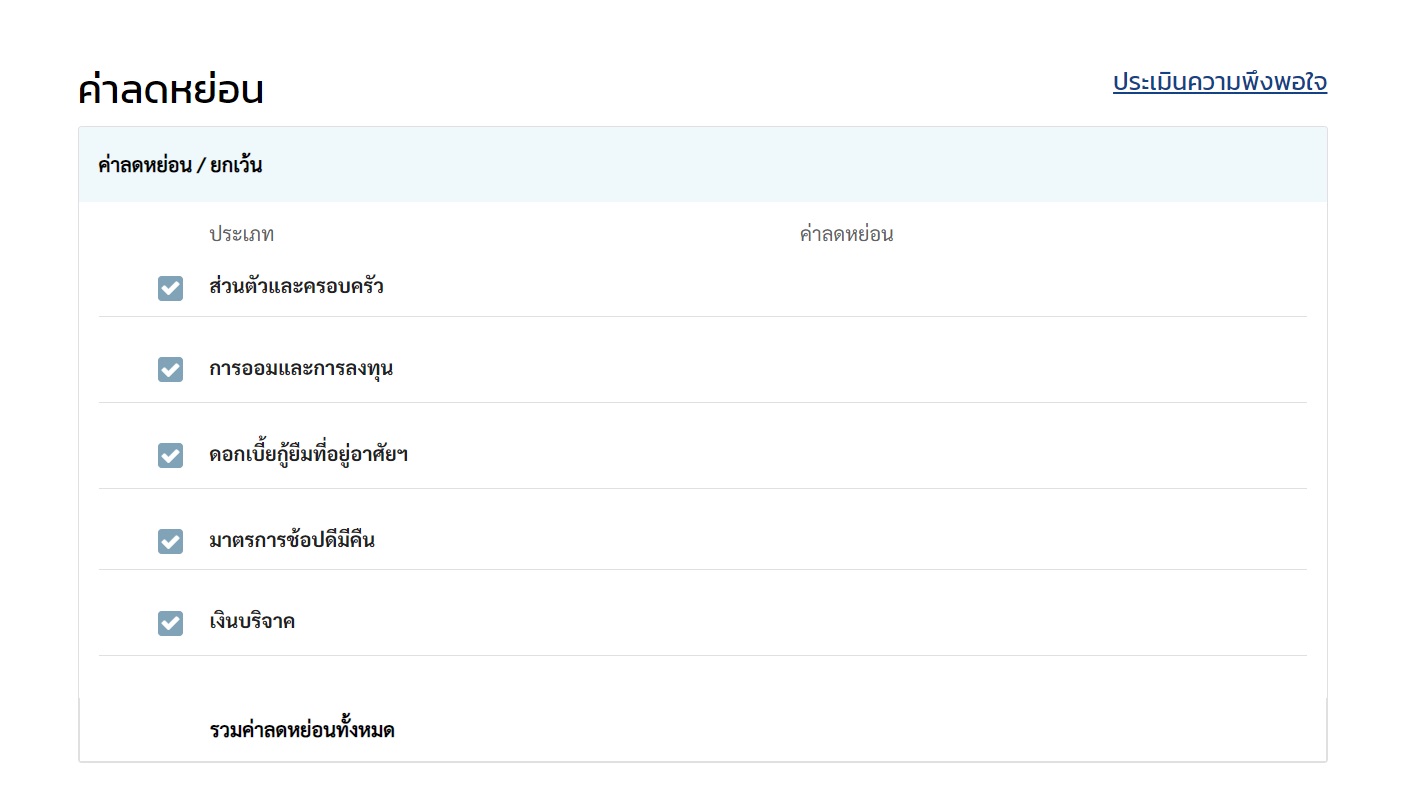Toggle the การออมและการลงทุน checkbox
Viewport: 1406px width, 790px height.
(x=170, y=369)
